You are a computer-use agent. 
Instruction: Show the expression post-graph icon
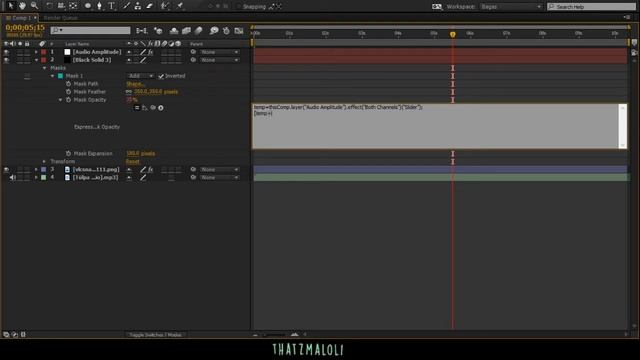145,108
